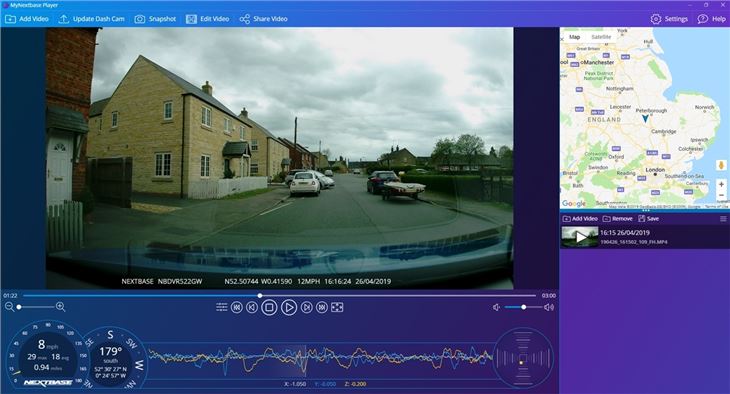The height and width of the screenshot is (394, 730).
Task: Open Settings gear
Action: pos(669,19)
